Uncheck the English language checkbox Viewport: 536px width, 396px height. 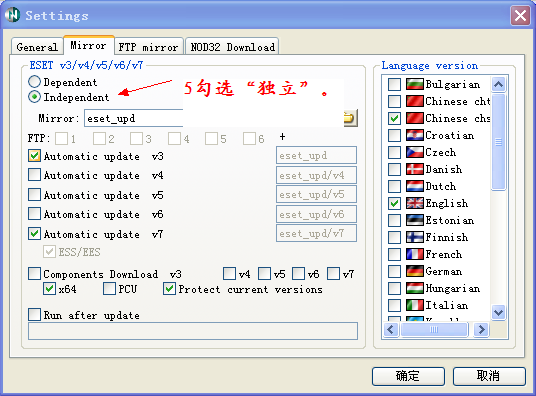(394, 203)
